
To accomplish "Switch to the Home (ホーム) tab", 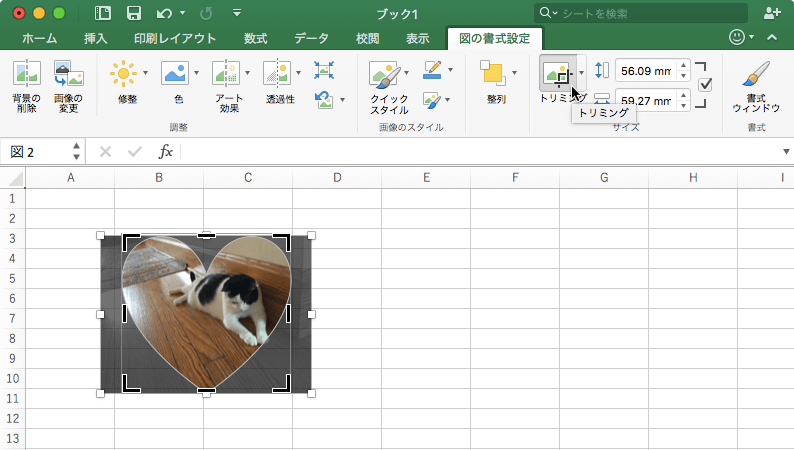I will point(39,38).
